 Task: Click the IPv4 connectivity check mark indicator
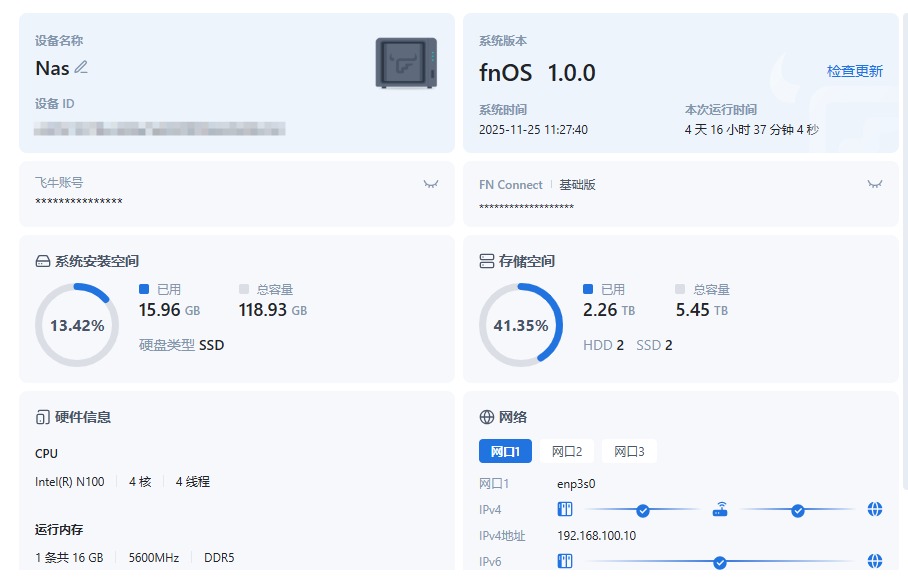point(643,510)
